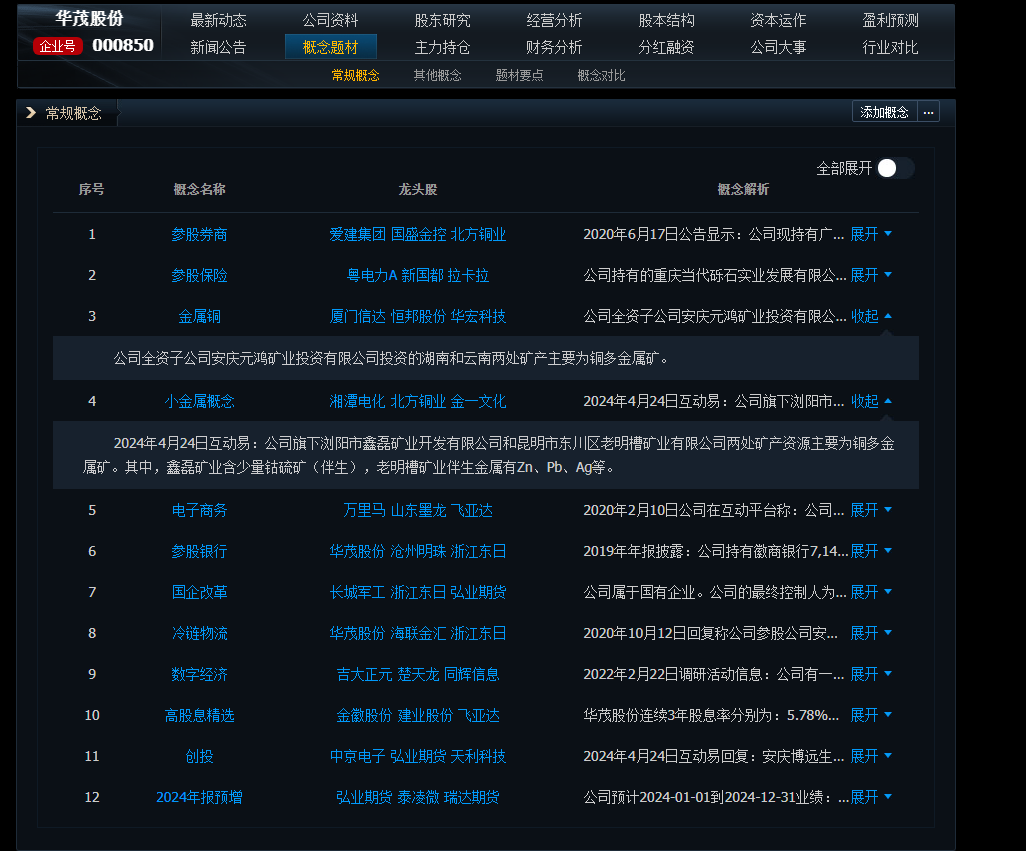Expand the 创投 concept analysis

[x=871, y=756]
